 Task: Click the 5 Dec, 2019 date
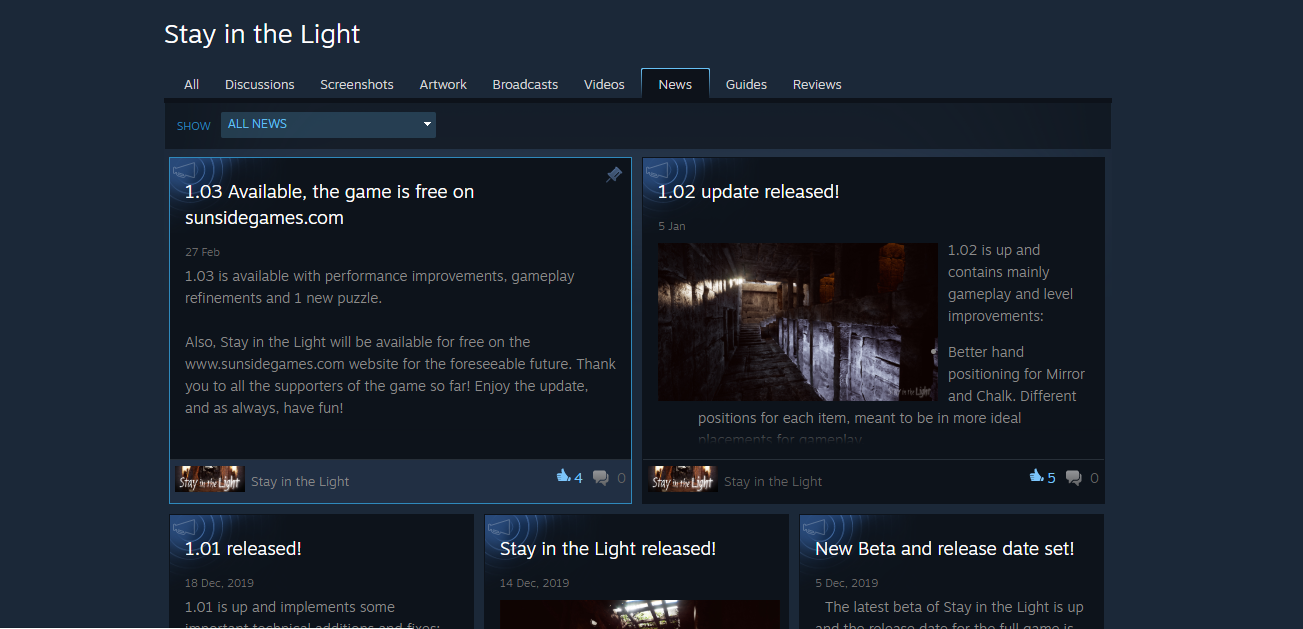(x=846, y=583)
